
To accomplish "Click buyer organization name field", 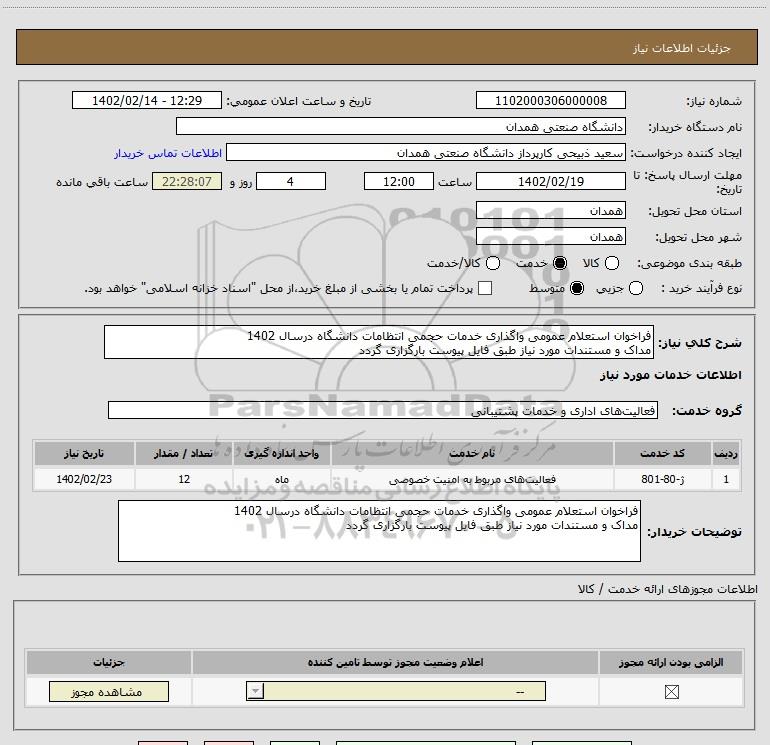I will (401, 127).
